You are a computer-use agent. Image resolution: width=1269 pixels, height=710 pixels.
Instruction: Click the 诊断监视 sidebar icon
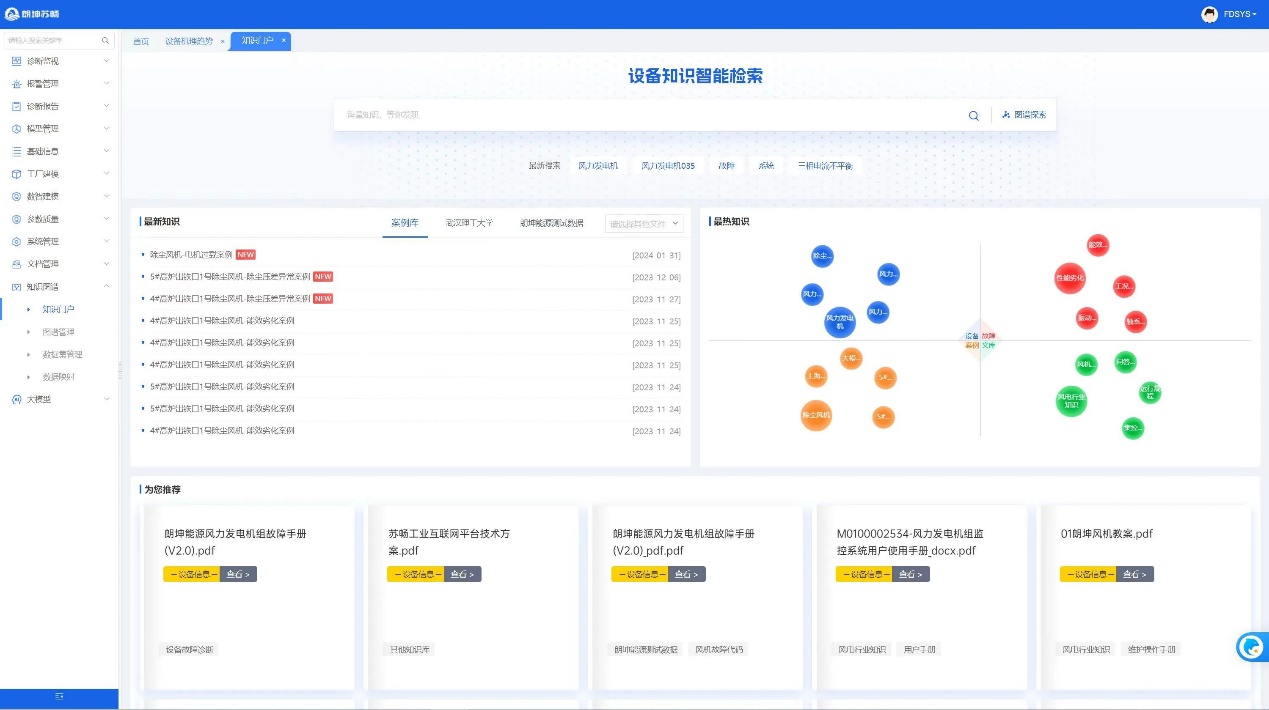point(16,61)
